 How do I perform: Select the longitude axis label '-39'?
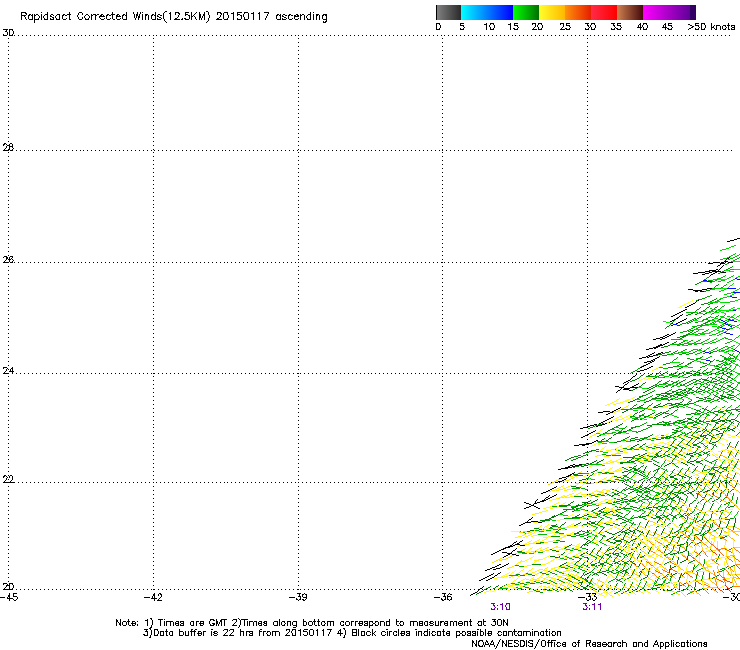click(298, 597)
